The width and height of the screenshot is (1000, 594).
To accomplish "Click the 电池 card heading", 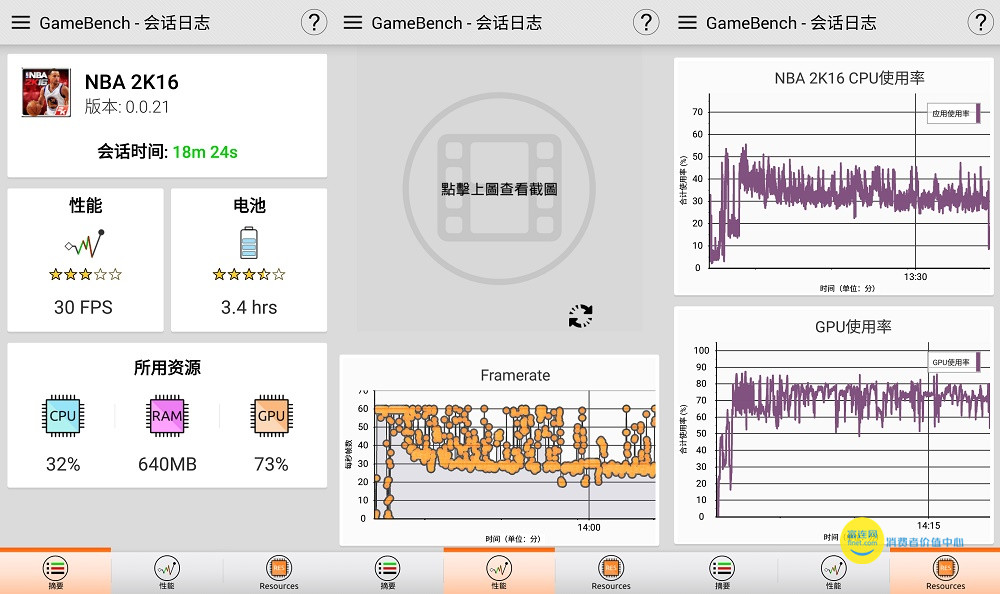I will click(x=249, y=205).
